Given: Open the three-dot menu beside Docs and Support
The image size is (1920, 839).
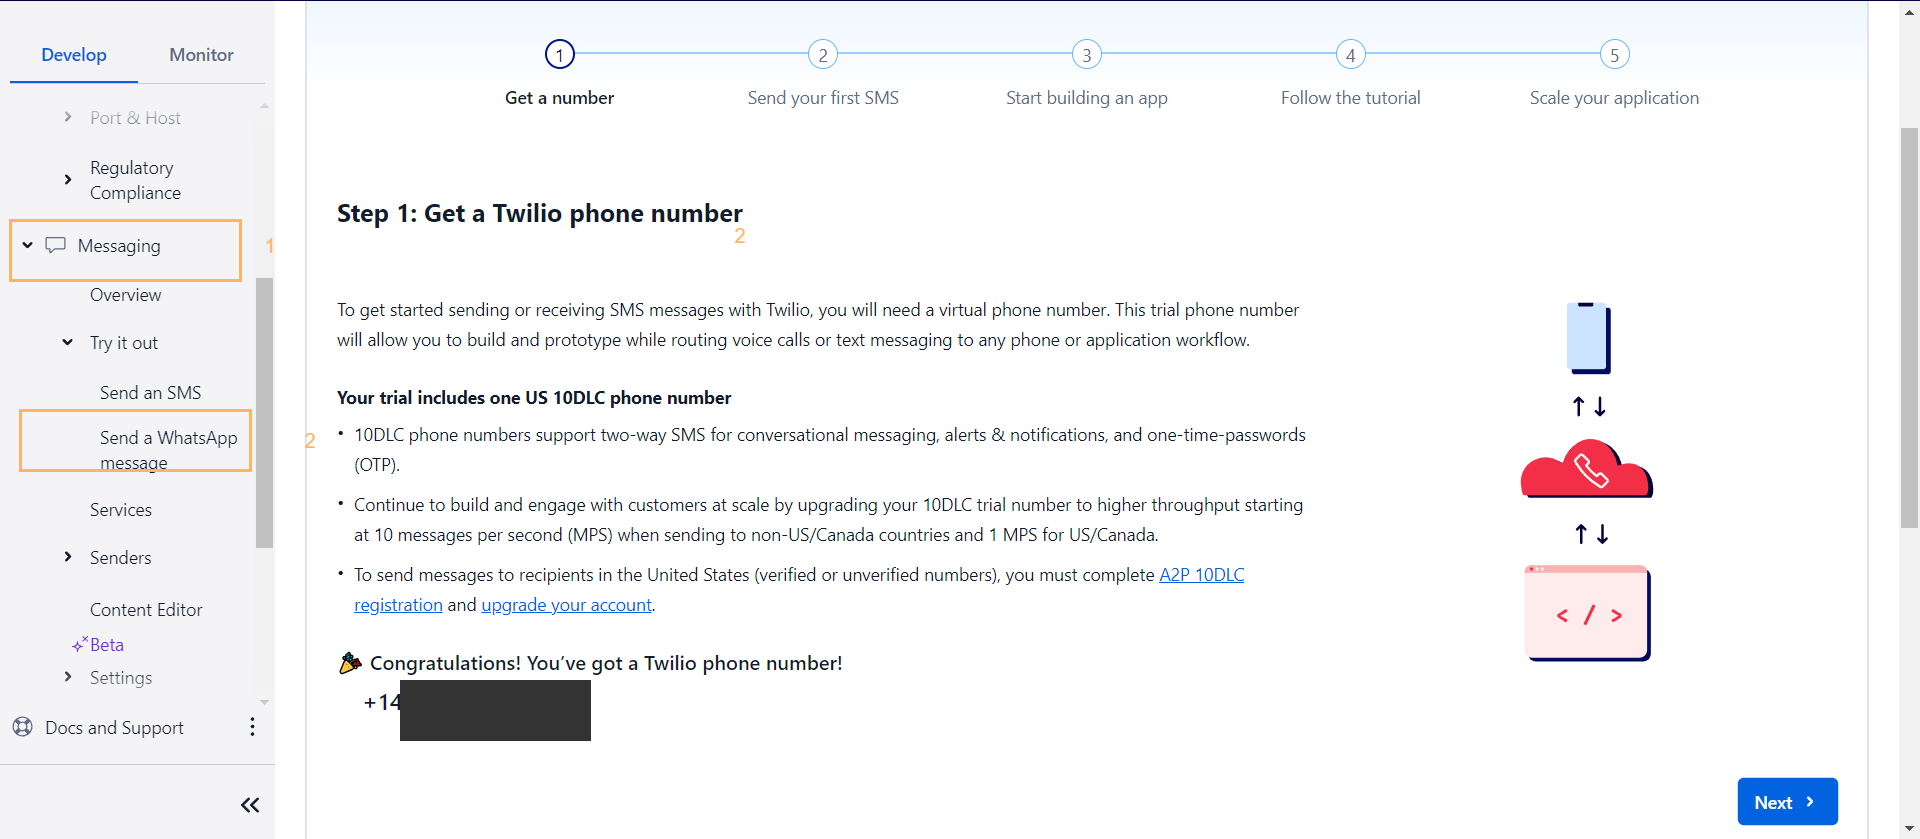Looking at the screenshot, I should click(x=252, y=727).
